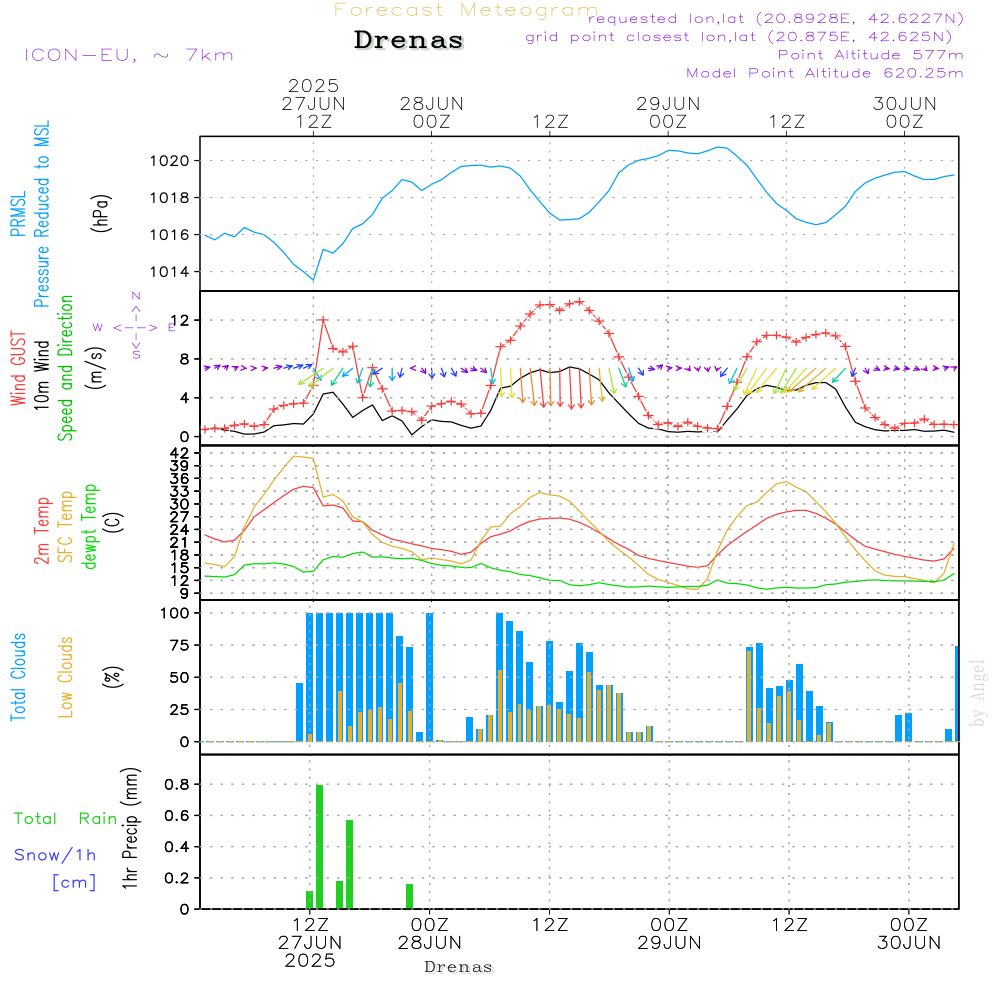Image resolution: width=1000 pixels, height=1000 pixels.
Task: Select the '(hPa)' unit label
Action: click(x=100, y=213)
